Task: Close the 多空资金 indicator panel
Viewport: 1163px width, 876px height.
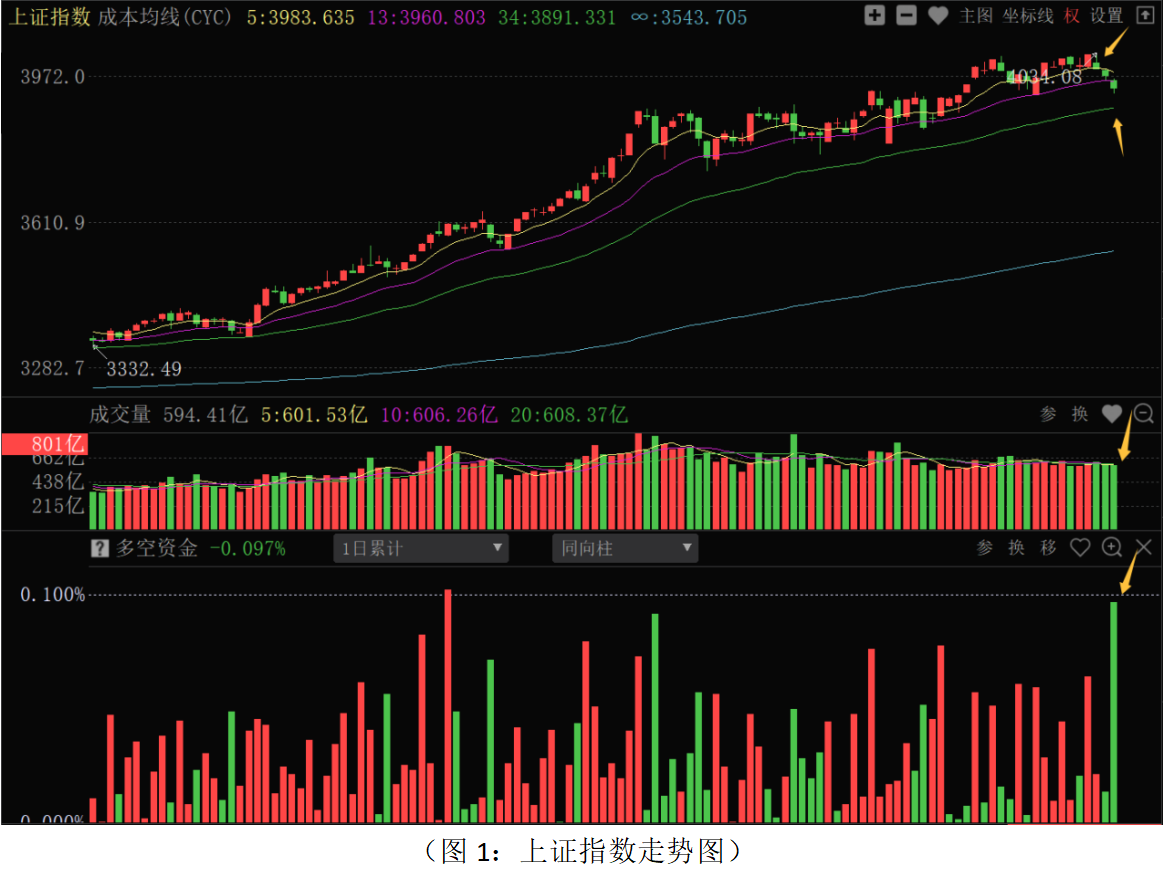Action: (x=1145, y=548)
